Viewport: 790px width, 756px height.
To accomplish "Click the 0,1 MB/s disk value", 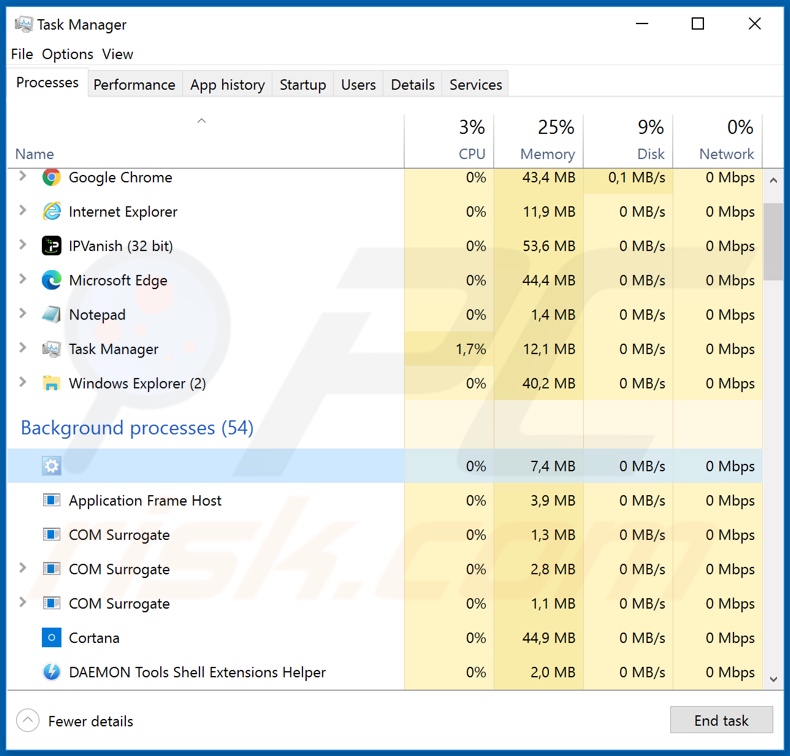I will (x=636, y=177).
